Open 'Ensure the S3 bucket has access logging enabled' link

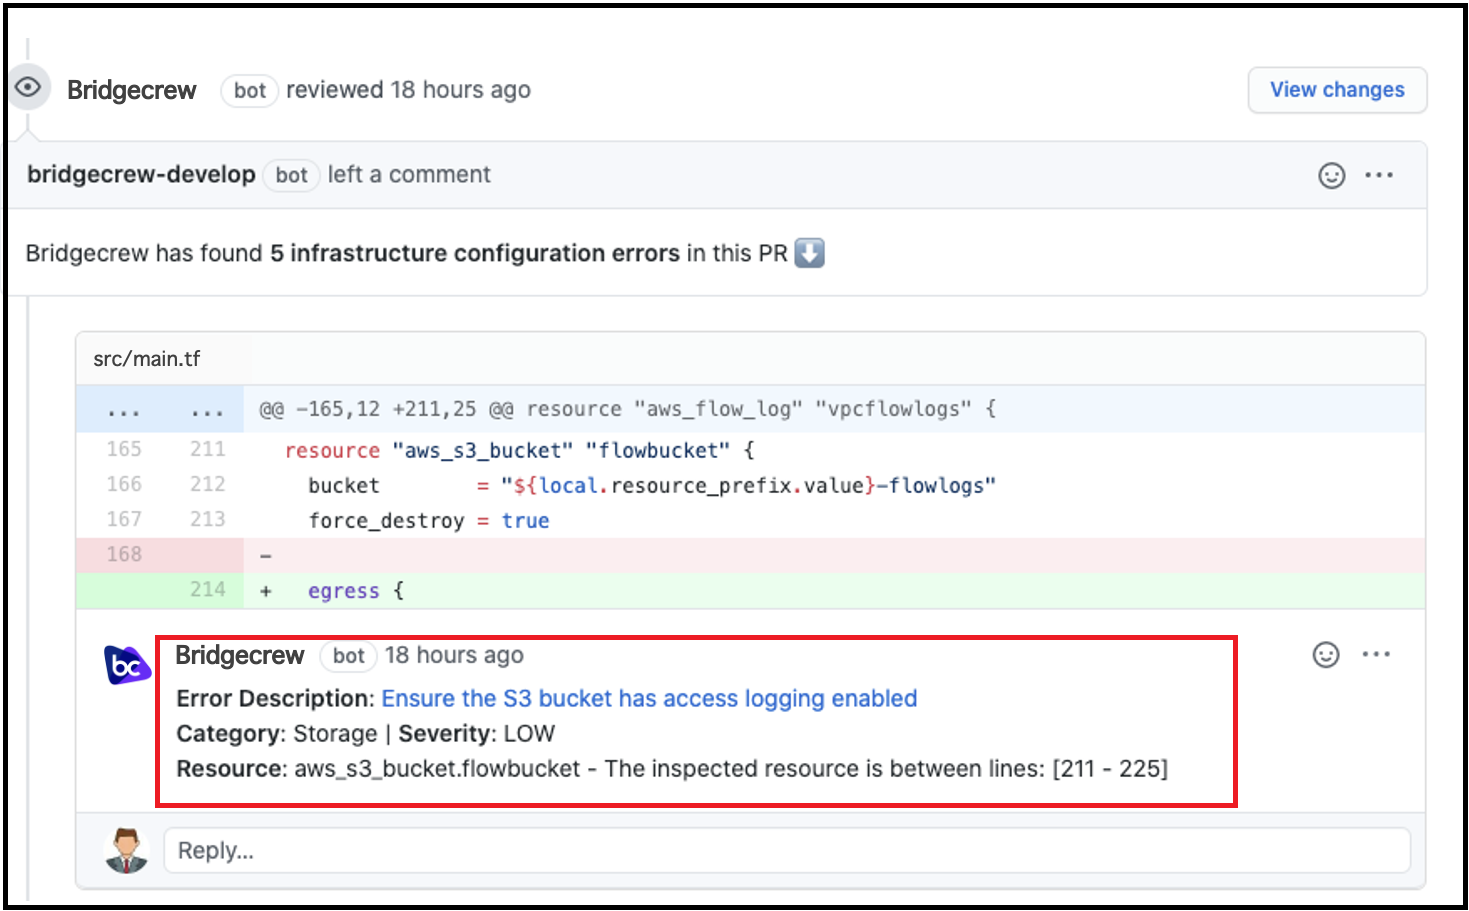tap(649, 698)
